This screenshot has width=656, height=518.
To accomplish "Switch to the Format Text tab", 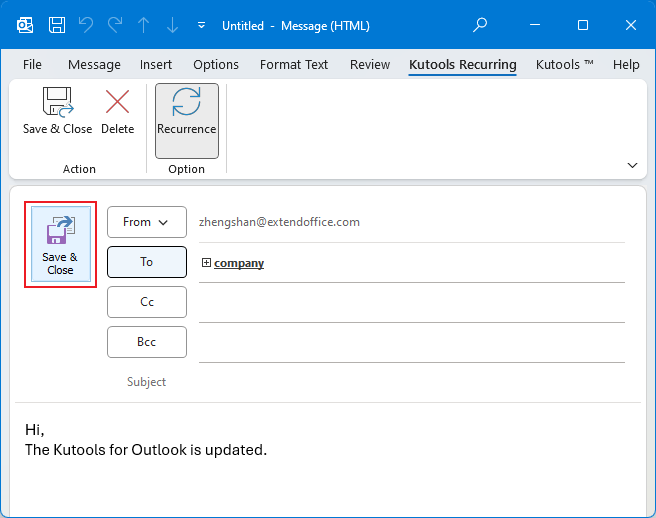I will click(294, 64).
